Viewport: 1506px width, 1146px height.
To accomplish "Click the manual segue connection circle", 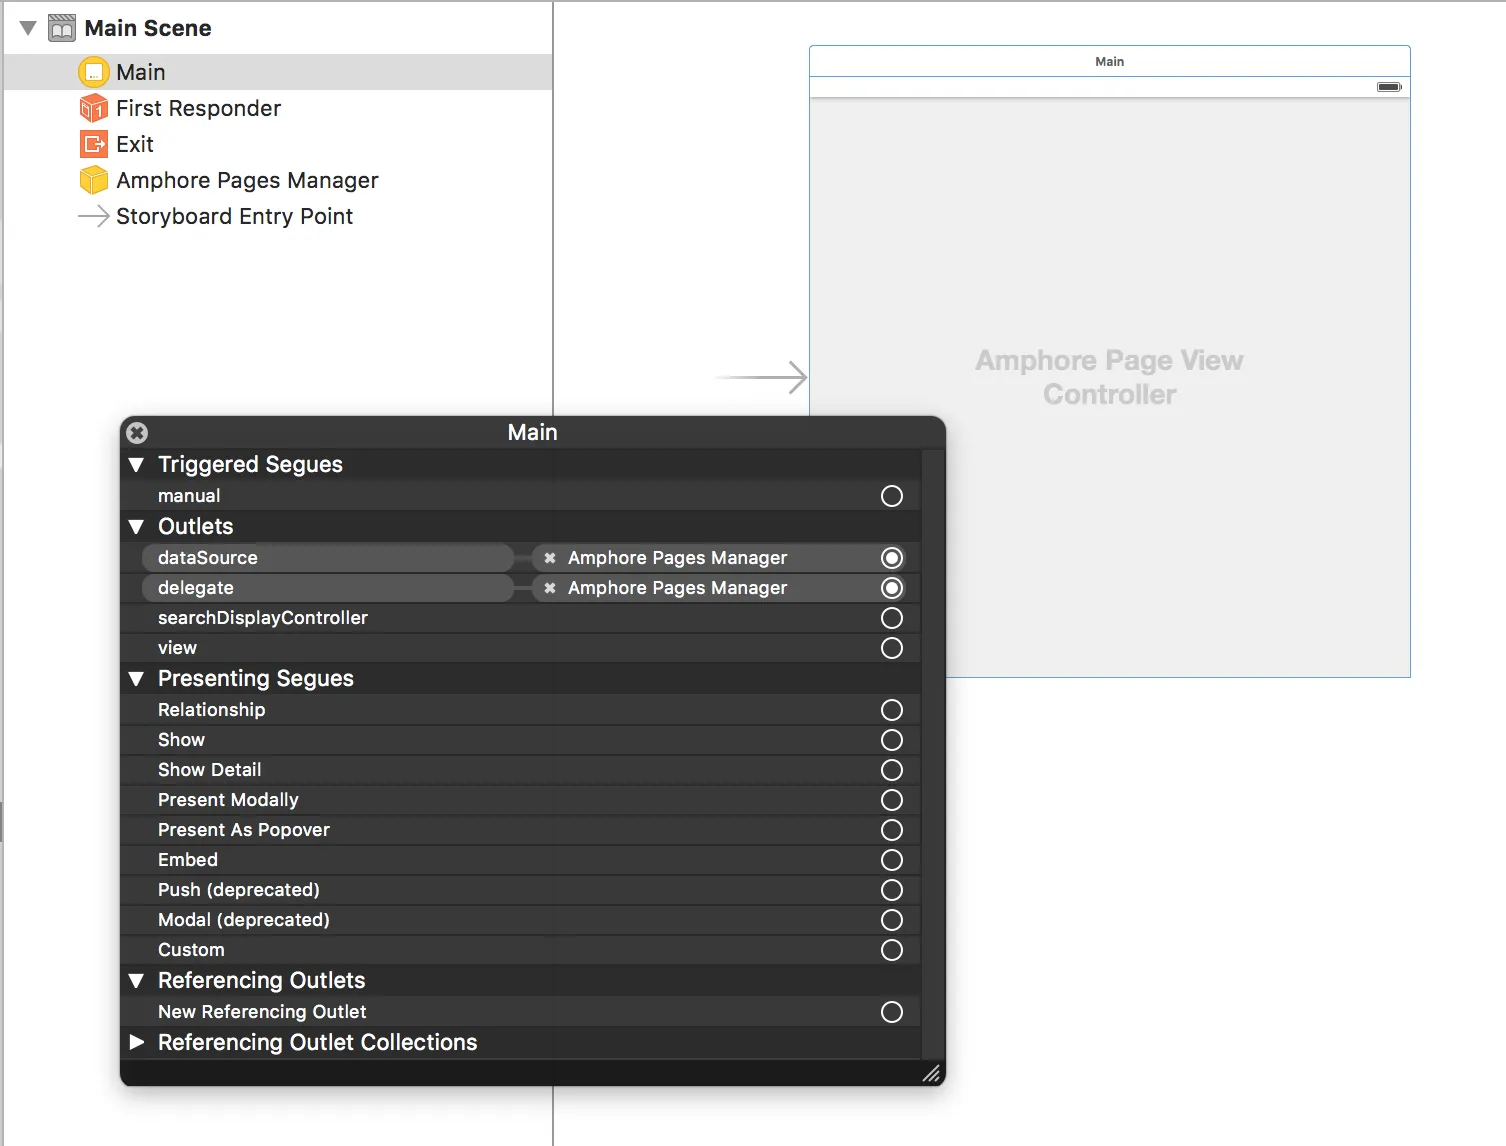I will (x=892, y=496).
